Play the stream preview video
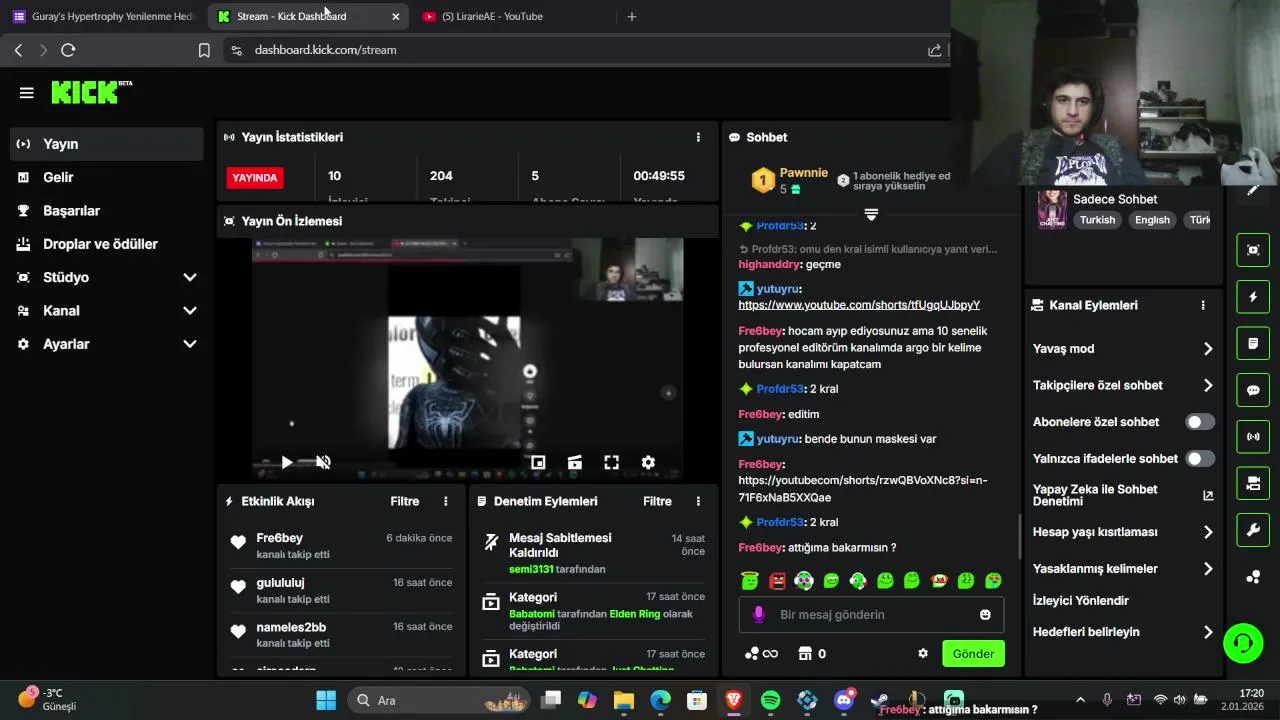1280x720 pixels. (287, 462)
